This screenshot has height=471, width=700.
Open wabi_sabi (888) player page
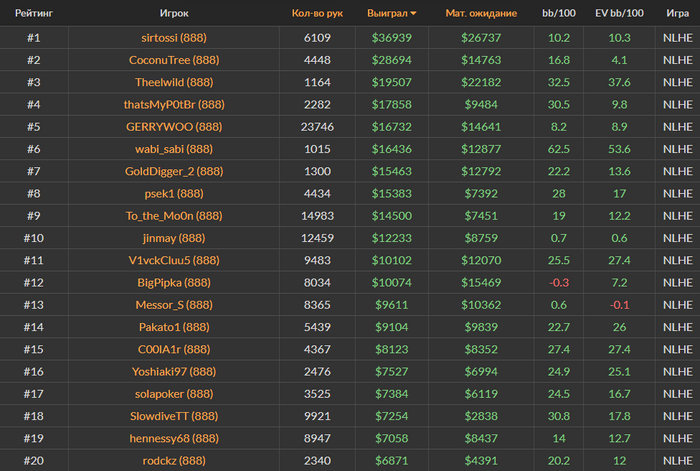pyautogui.click(x=174, y=149)
